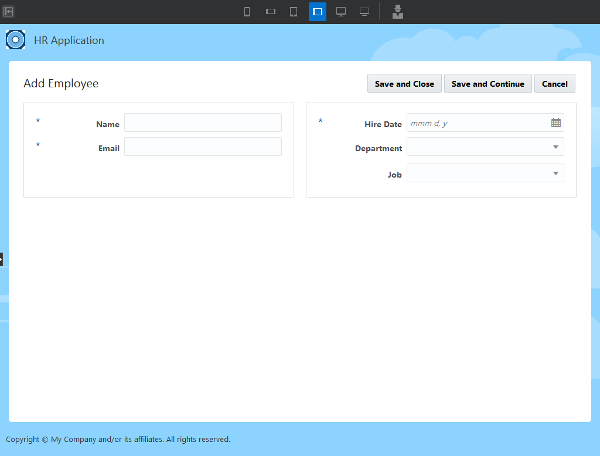Click the HR Application title text
Viewport: 600px width, 456px height.
[69, 40]
